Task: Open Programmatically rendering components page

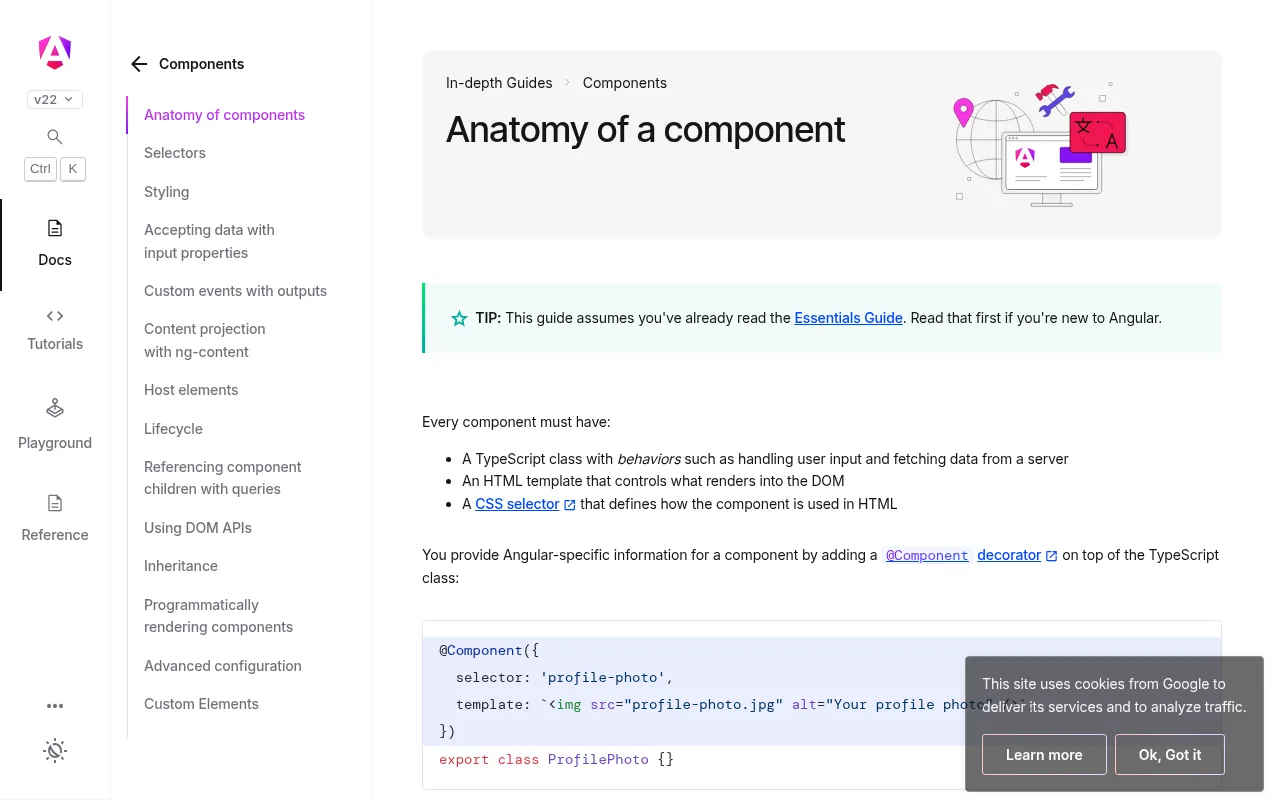Action: click(218, 616)
